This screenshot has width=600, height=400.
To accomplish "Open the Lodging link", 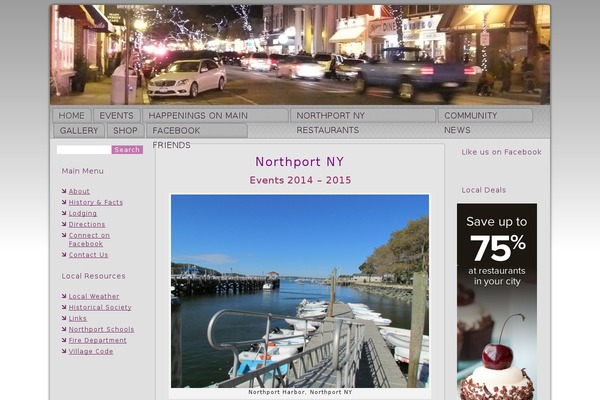I will (x=83, y=214).
